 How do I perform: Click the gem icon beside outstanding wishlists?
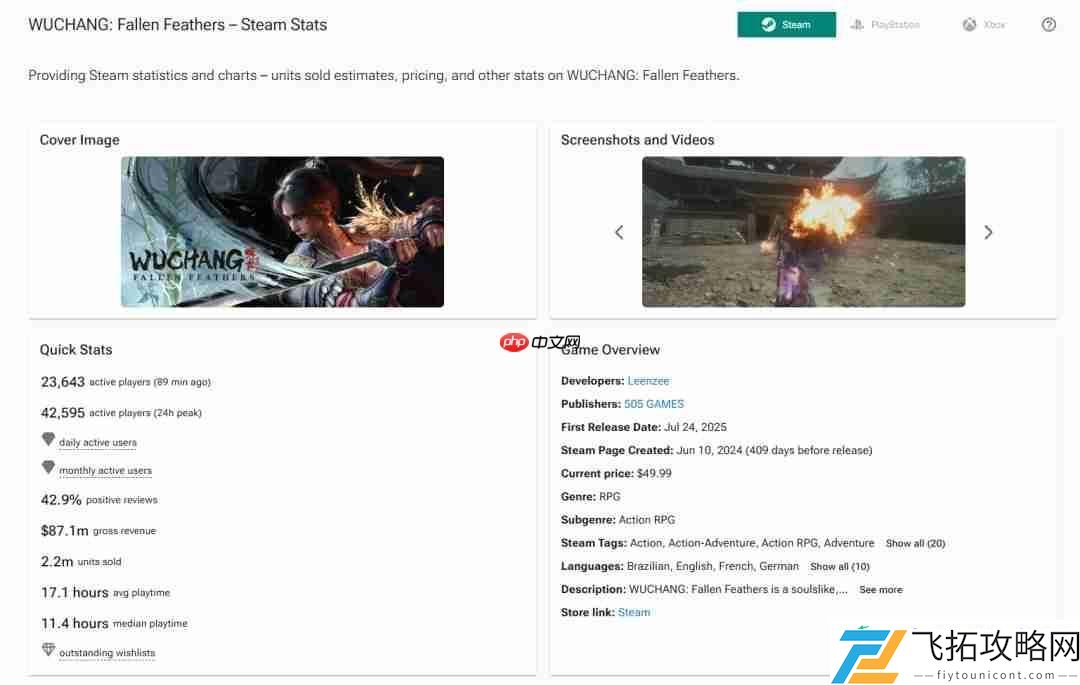coord(48,649)
